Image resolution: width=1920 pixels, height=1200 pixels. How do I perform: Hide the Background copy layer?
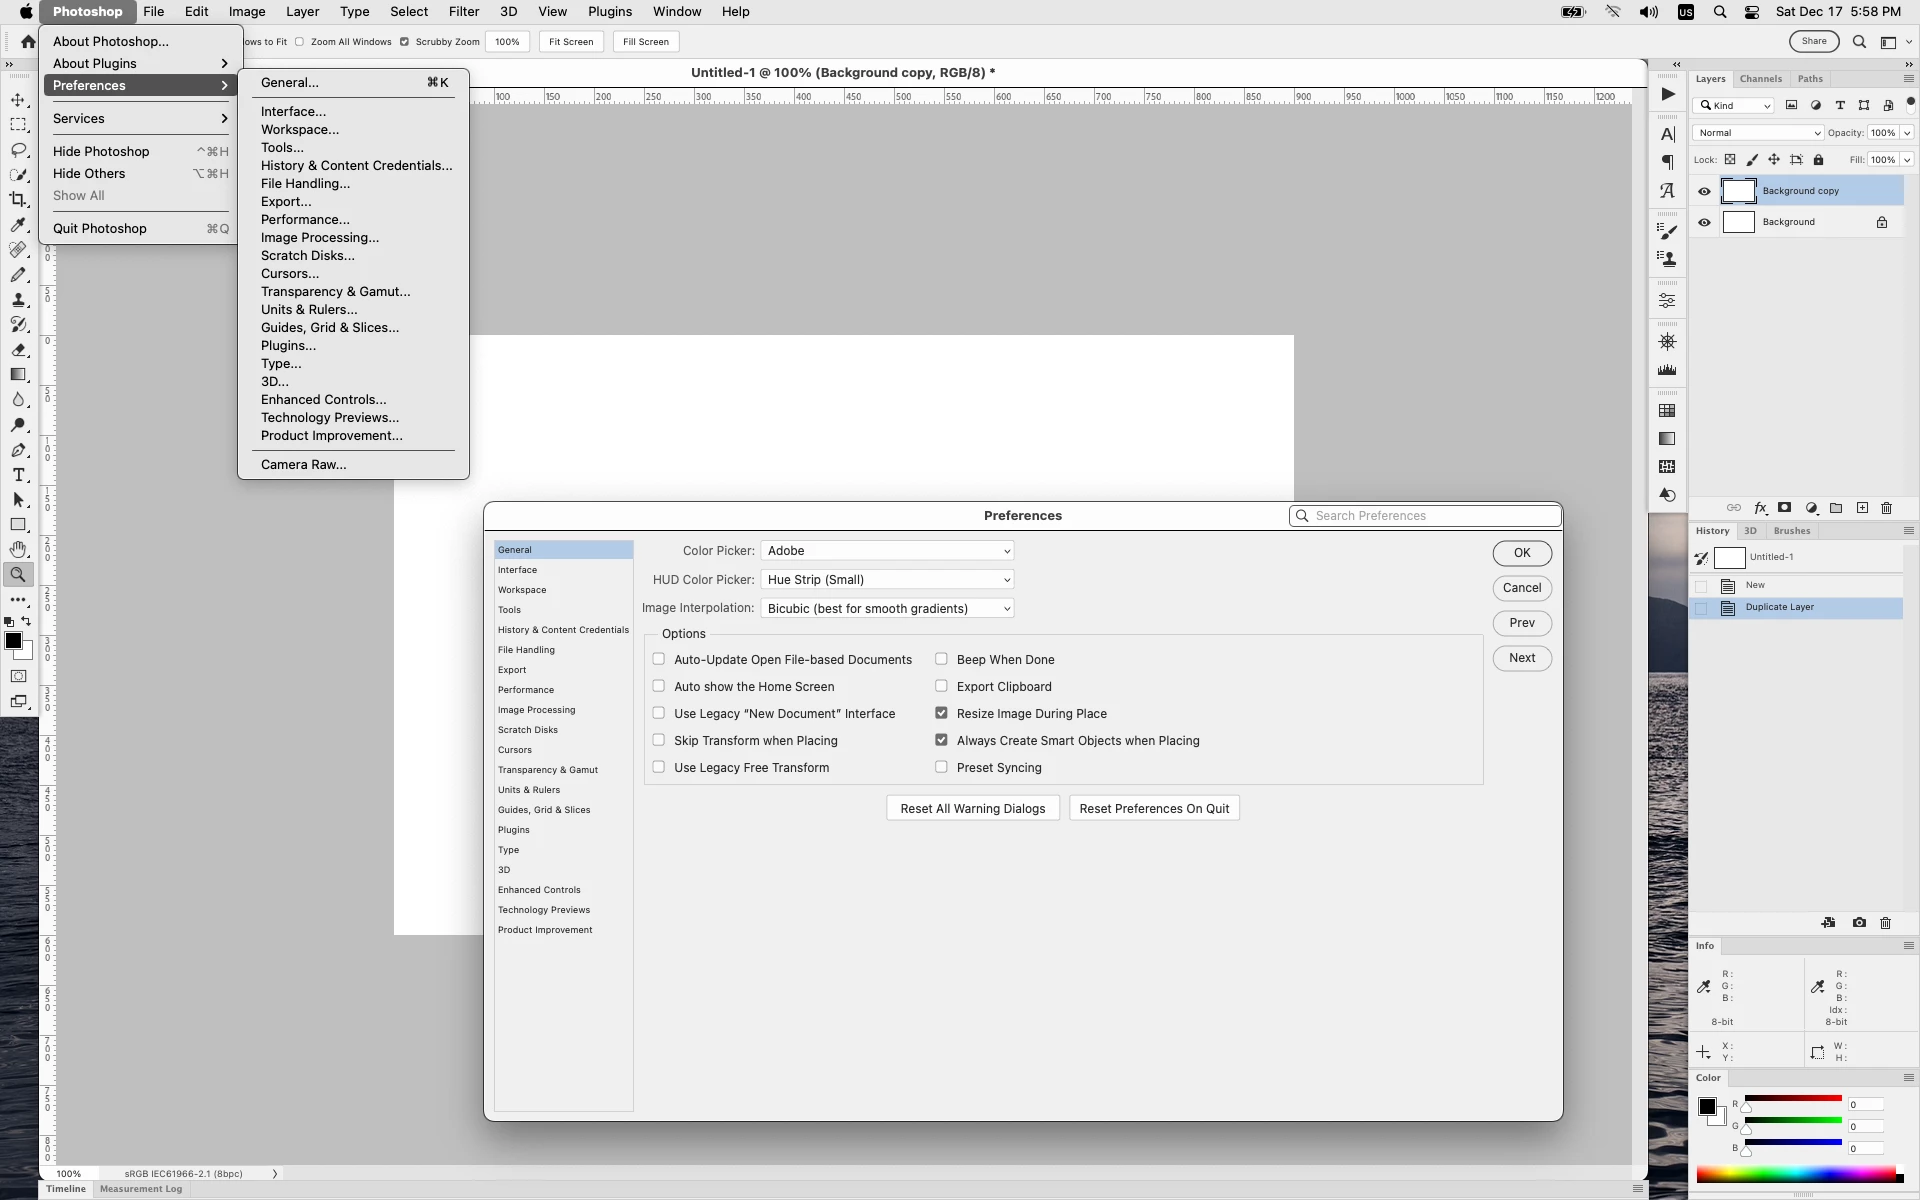(x=1704, y=191)
